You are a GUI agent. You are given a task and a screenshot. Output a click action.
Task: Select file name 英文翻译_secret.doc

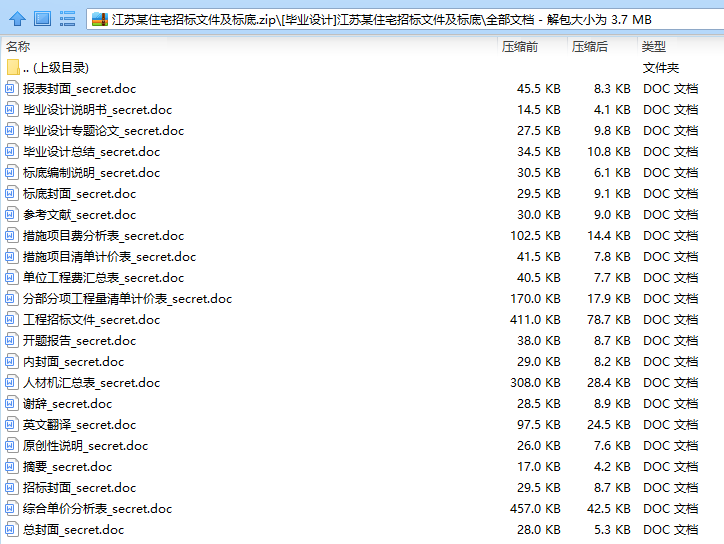pyautogui.click(x=79, y=425)
